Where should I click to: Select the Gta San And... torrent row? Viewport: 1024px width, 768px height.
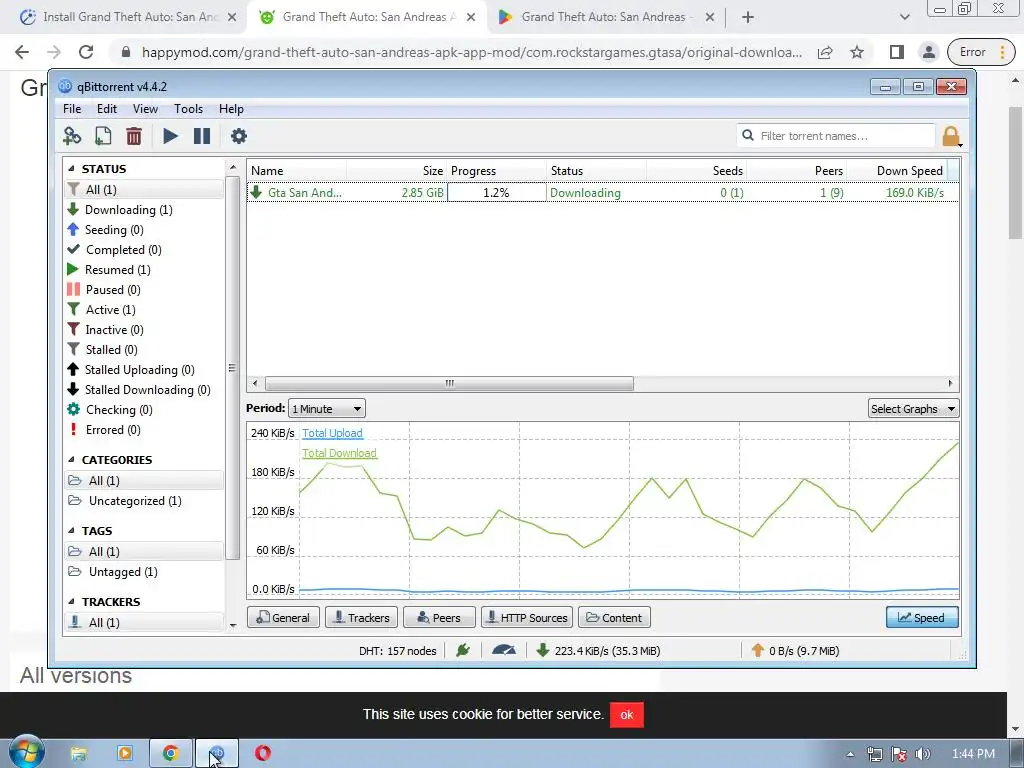603,193
